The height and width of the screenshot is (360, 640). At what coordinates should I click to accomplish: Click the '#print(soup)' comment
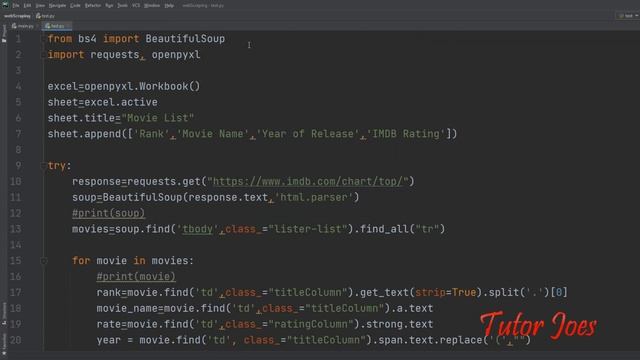pyautogui.click(x=108, y=213)
